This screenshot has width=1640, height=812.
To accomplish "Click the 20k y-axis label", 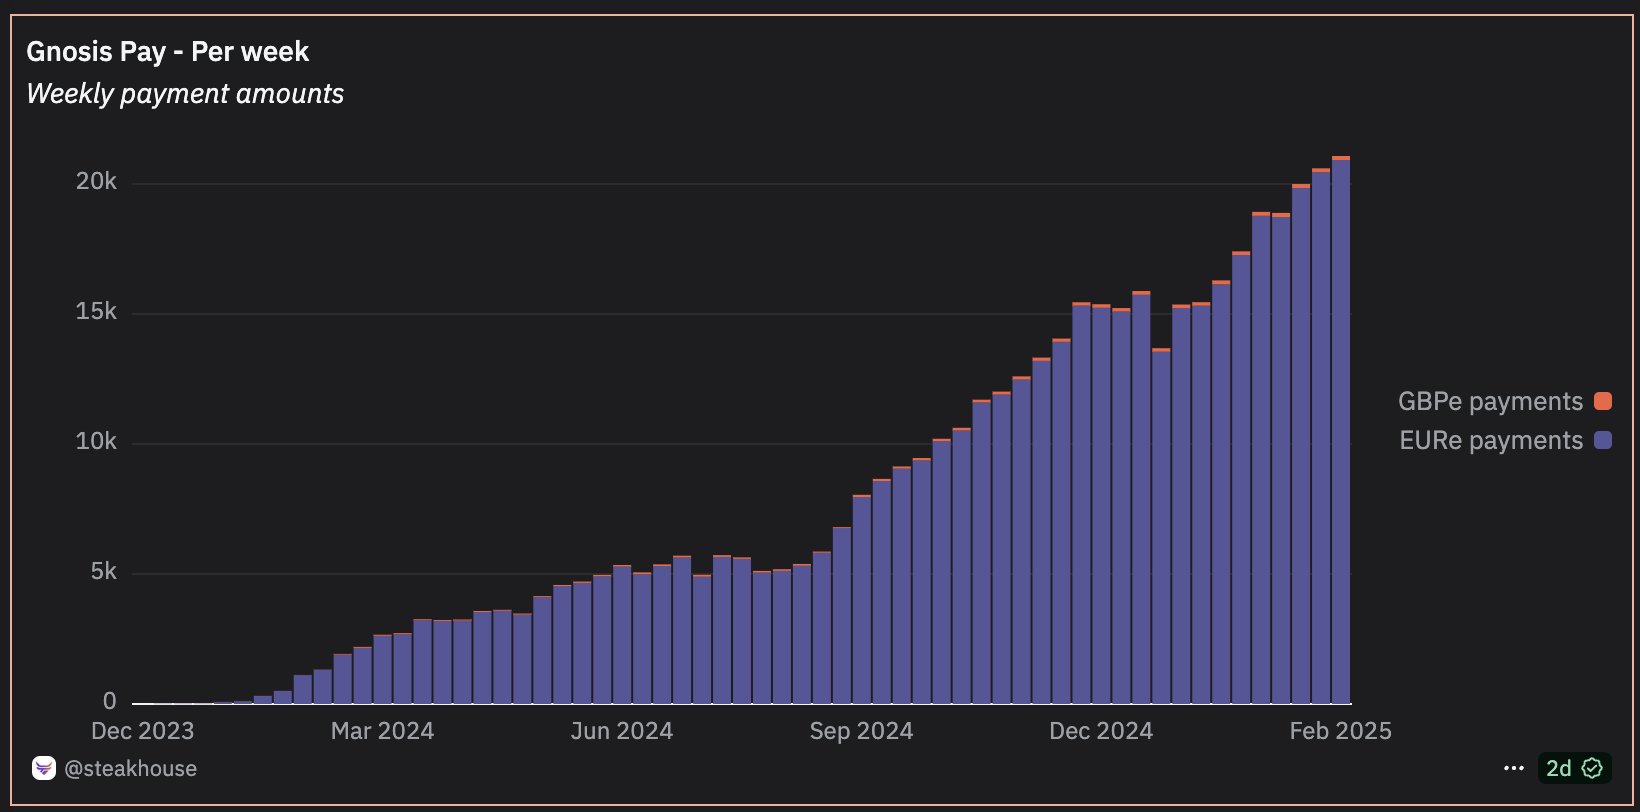I will (x=96, y=181).
